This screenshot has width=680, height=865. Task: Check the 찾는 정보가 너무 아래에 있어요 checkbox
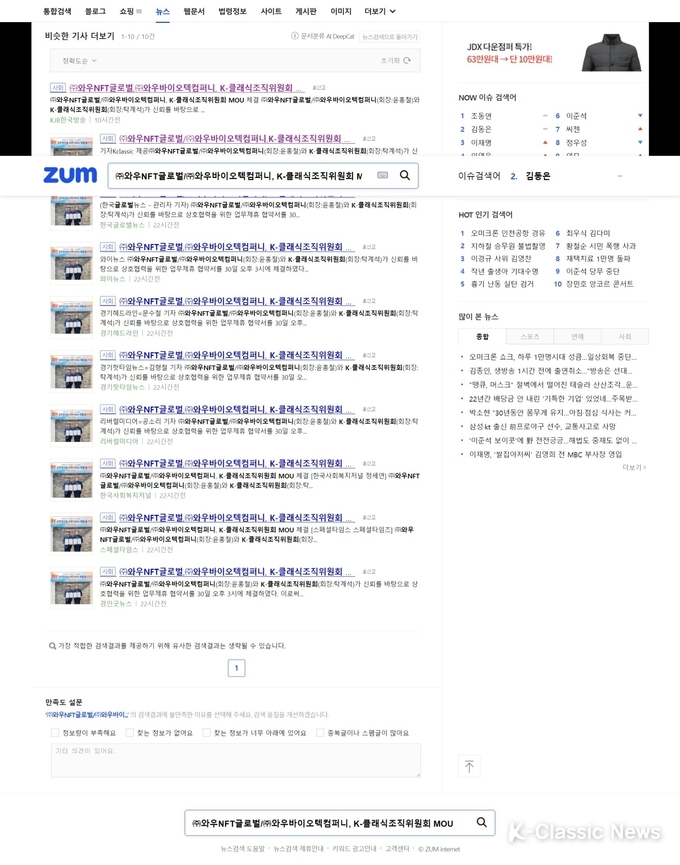206,733
